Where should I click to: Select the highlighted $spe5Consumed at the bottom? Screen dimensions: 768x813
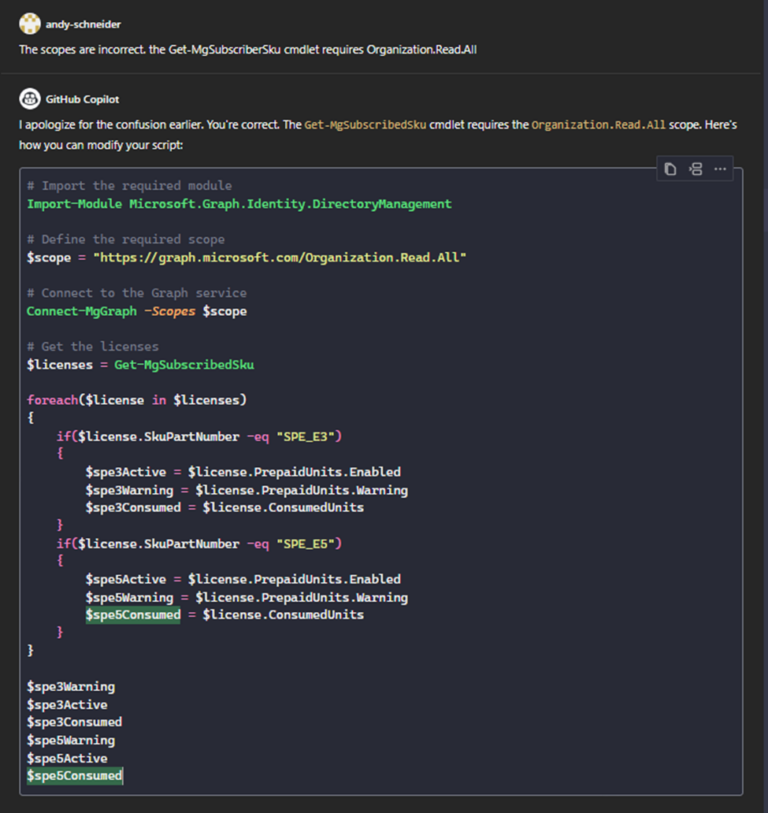pos(74,775)
